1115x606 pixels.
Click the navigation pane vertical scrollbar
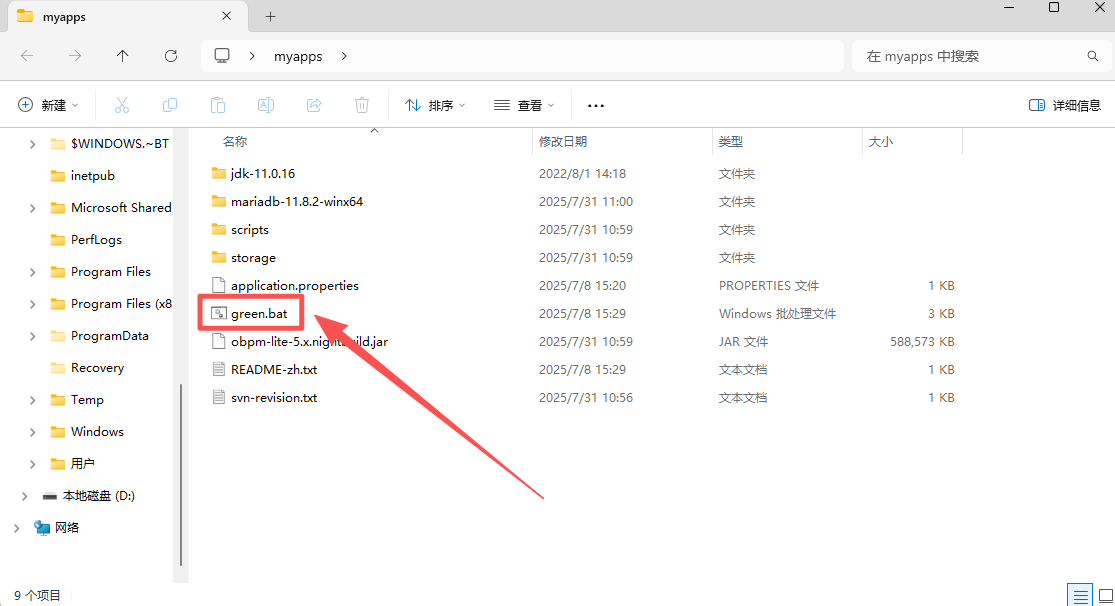click(181, 470)
